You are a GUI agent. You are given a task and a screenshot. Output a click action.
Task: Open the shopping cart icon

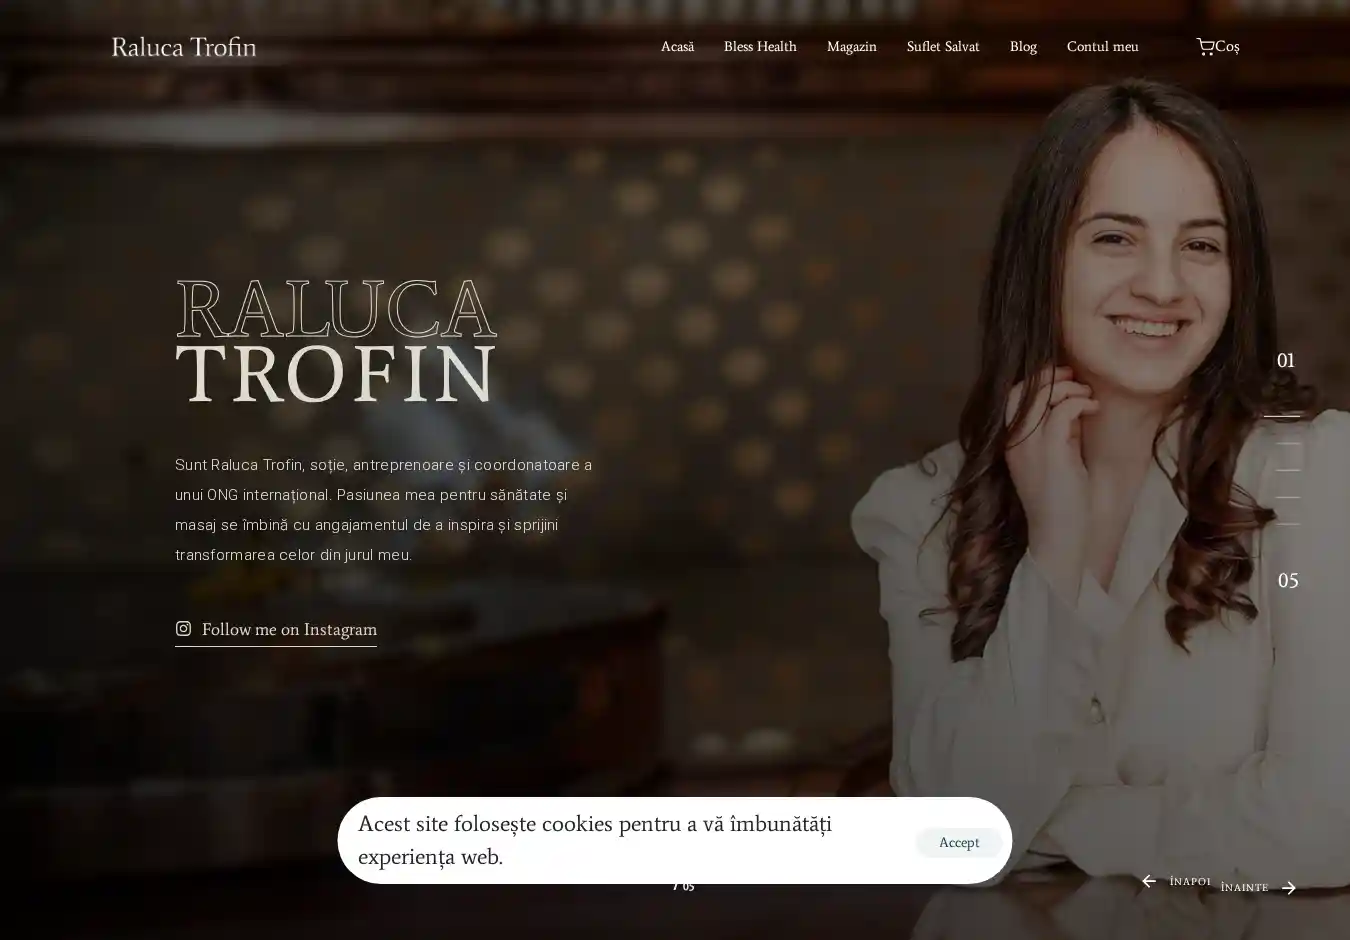1205,46
